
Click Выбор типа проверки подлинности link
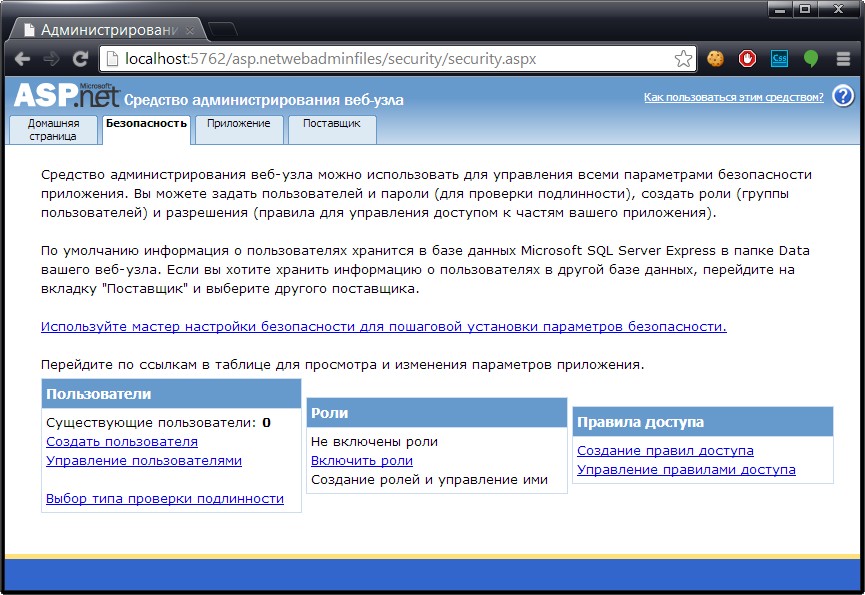click(x=165, y=498)
